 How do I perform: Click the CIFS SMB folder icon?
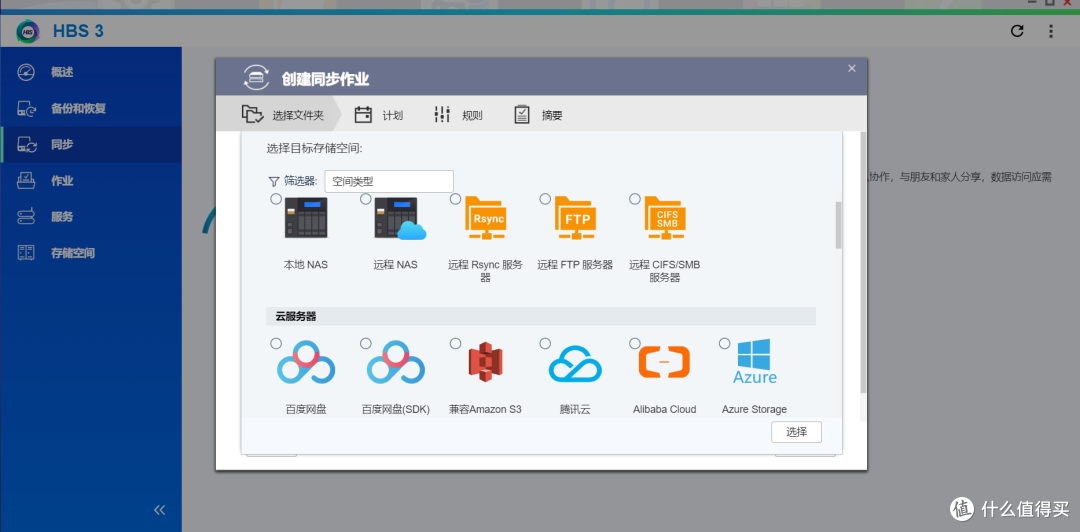[665, 218]
